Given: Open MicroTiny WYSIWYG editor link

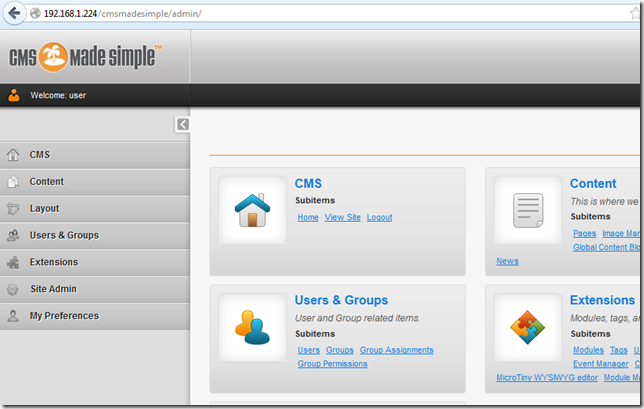Looking at the screenshot, I should point(547,377).
